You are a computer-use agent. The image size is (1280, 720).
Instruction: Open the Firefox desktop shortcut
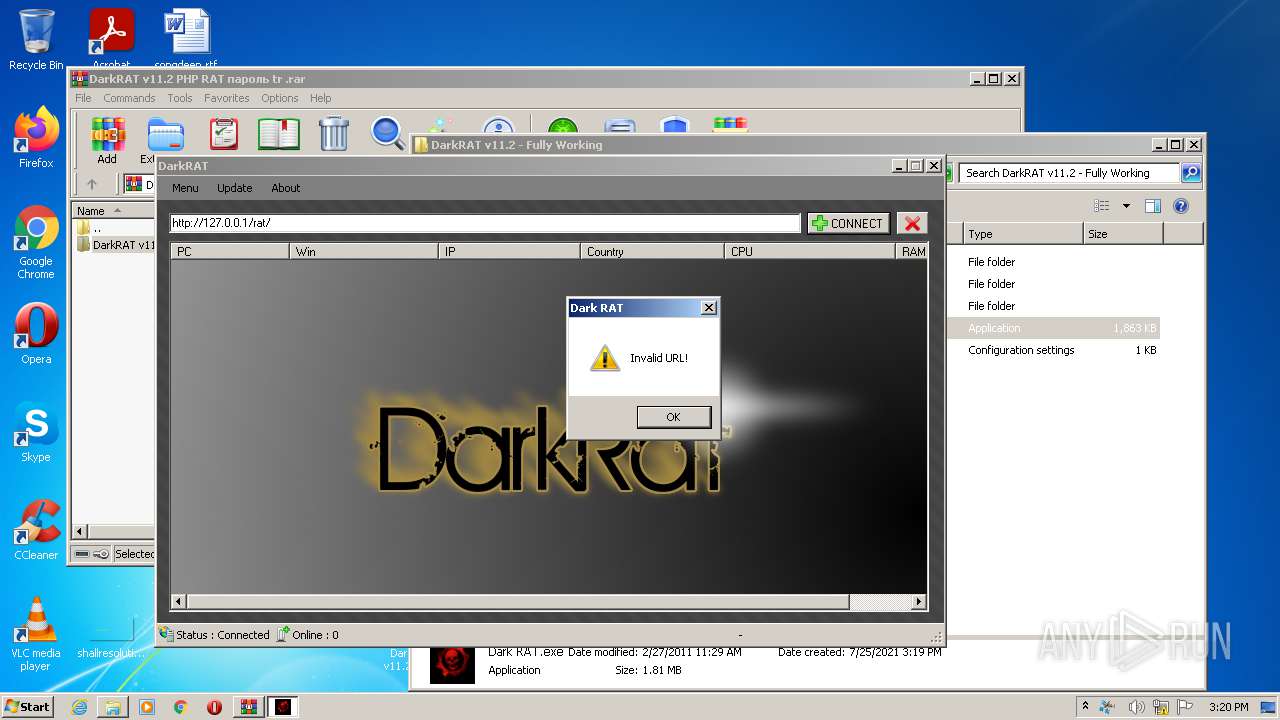(36, 138)
